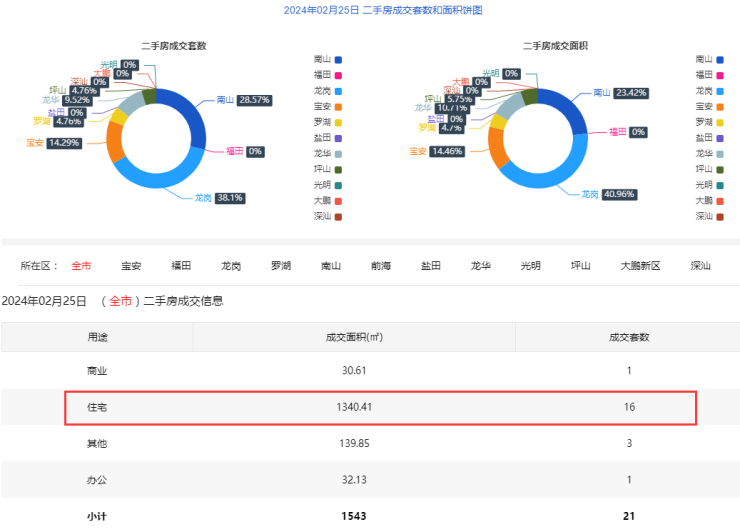740x532 pixels.
Task: Click the 38.1% 龙岗 label on 成交套数 donut
Action: tap(230, 198)
